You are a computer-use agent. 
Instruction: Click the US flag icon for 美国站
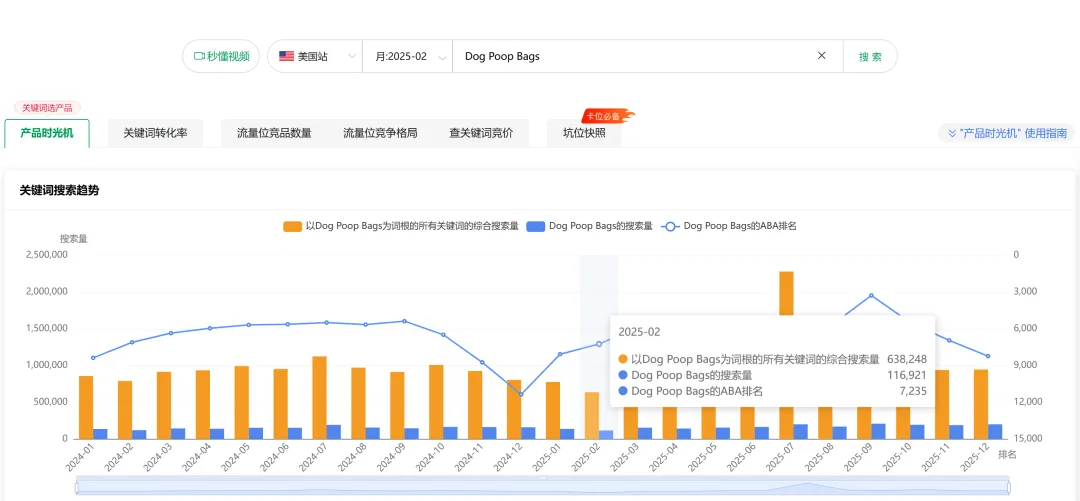[x=286, y=56]
